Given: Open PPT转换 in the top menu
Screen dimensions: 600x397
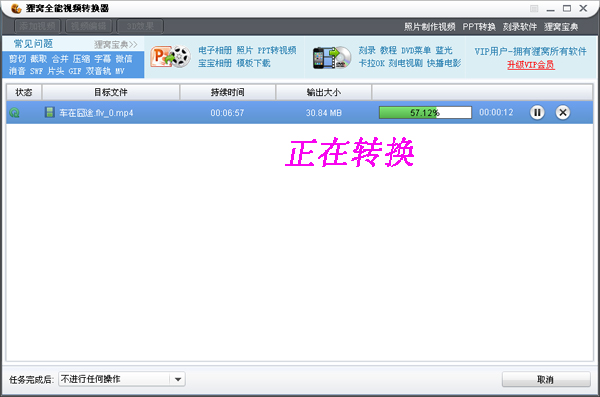Looking at the screenshot, I should pos(479,27).
